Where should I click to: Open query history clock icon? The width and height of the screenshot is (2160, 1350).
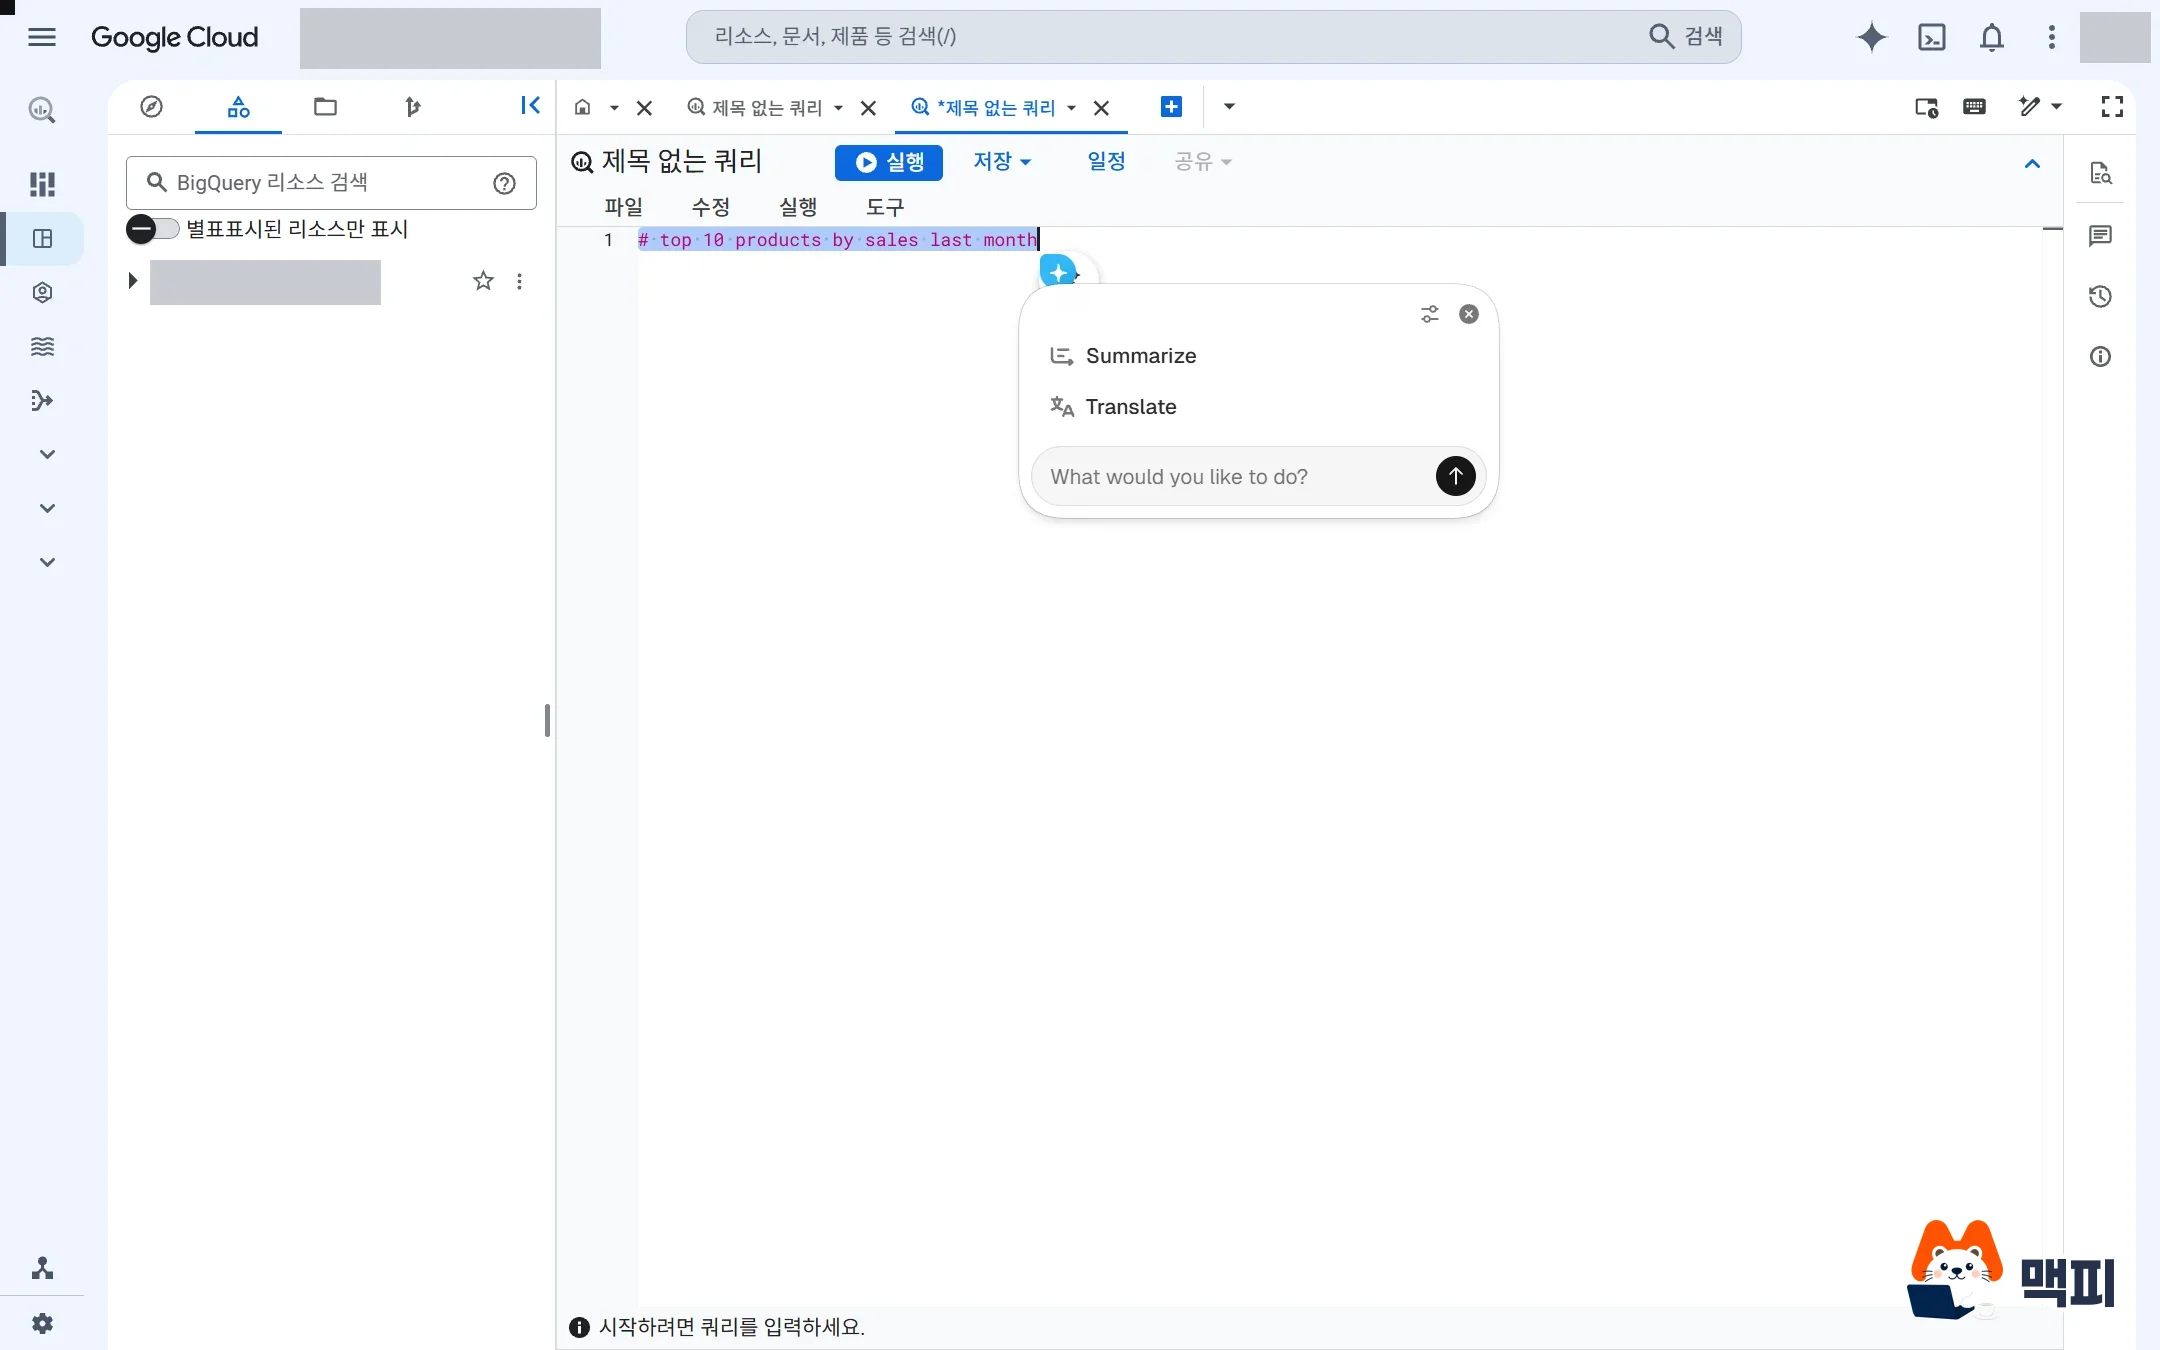click(2100, 296)
